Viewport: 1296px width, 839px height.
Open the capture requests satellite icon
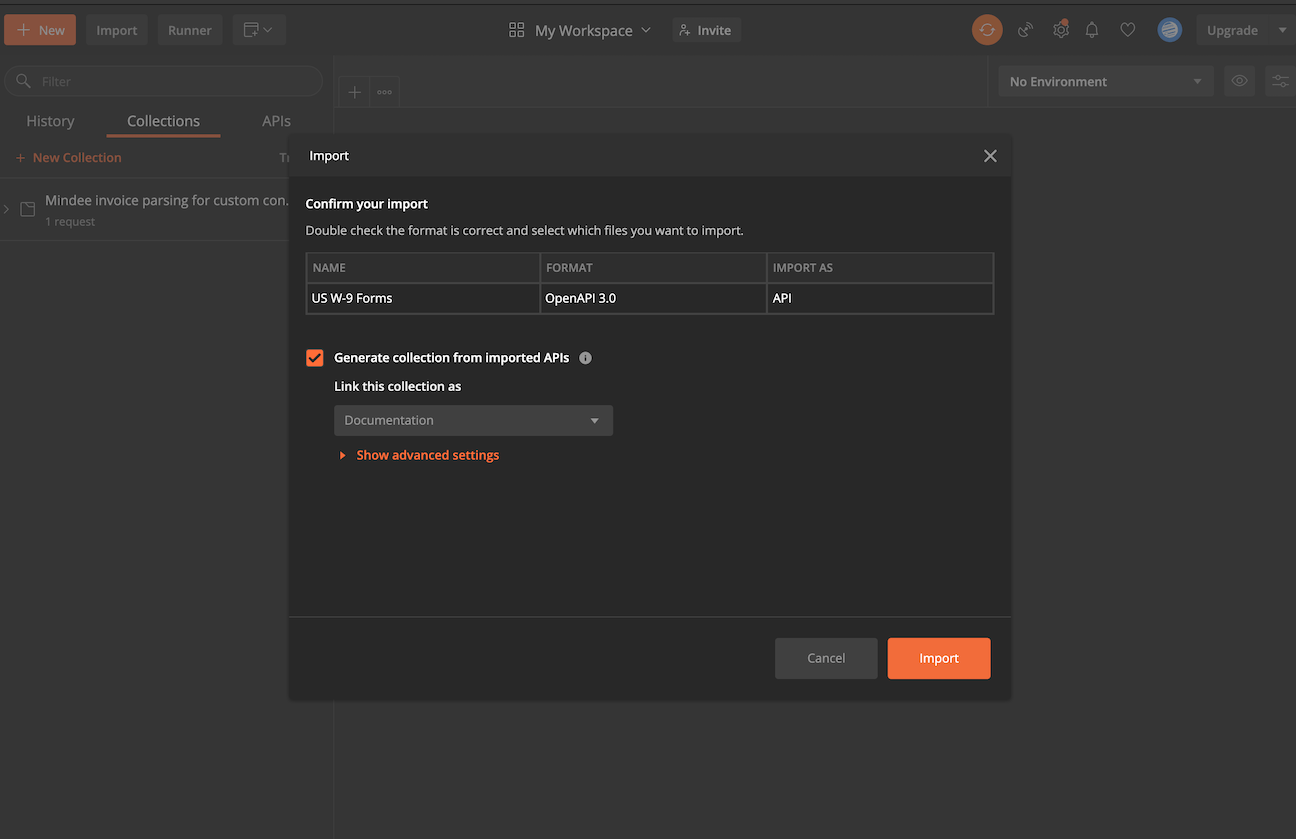(1025, 30)
